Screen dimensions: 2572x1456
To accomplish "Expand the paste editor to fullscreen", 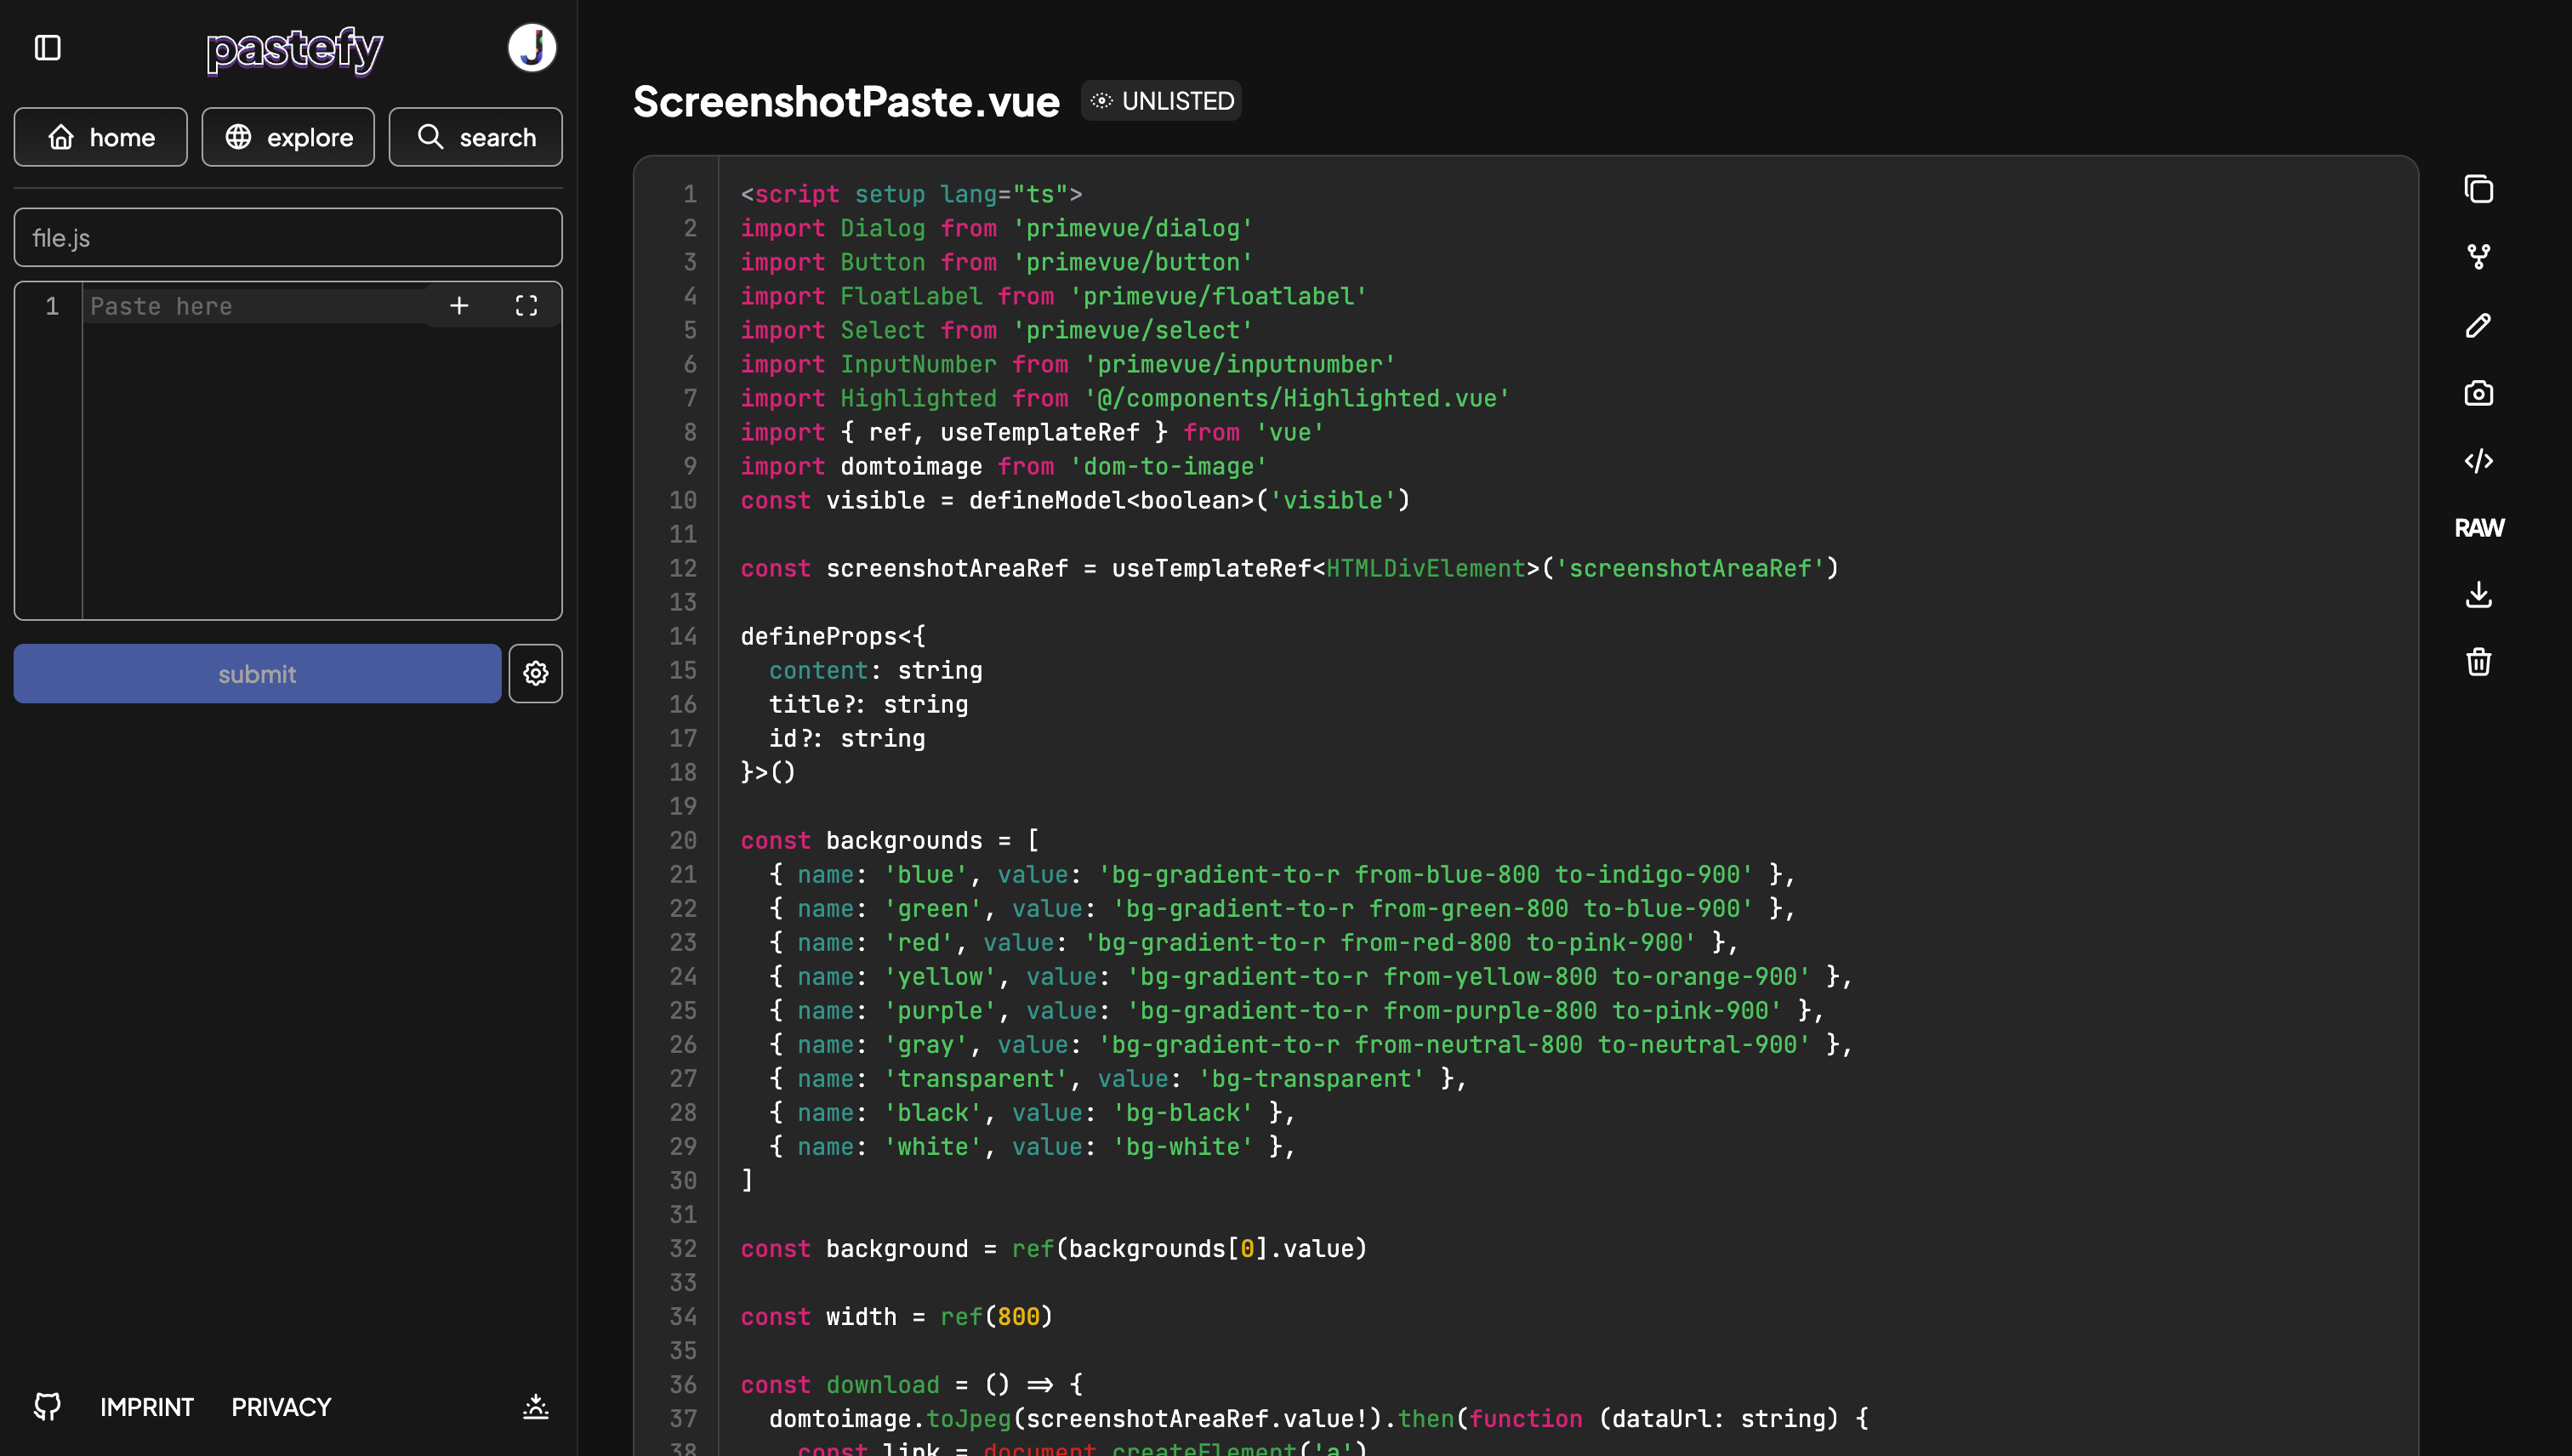I will (526, 306).
